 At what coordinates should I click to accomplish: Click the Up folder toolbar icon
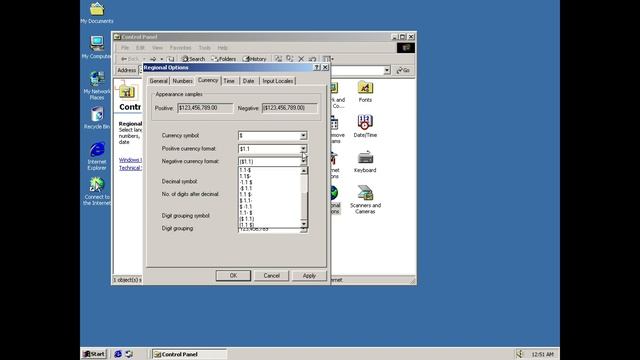[171, 59]
